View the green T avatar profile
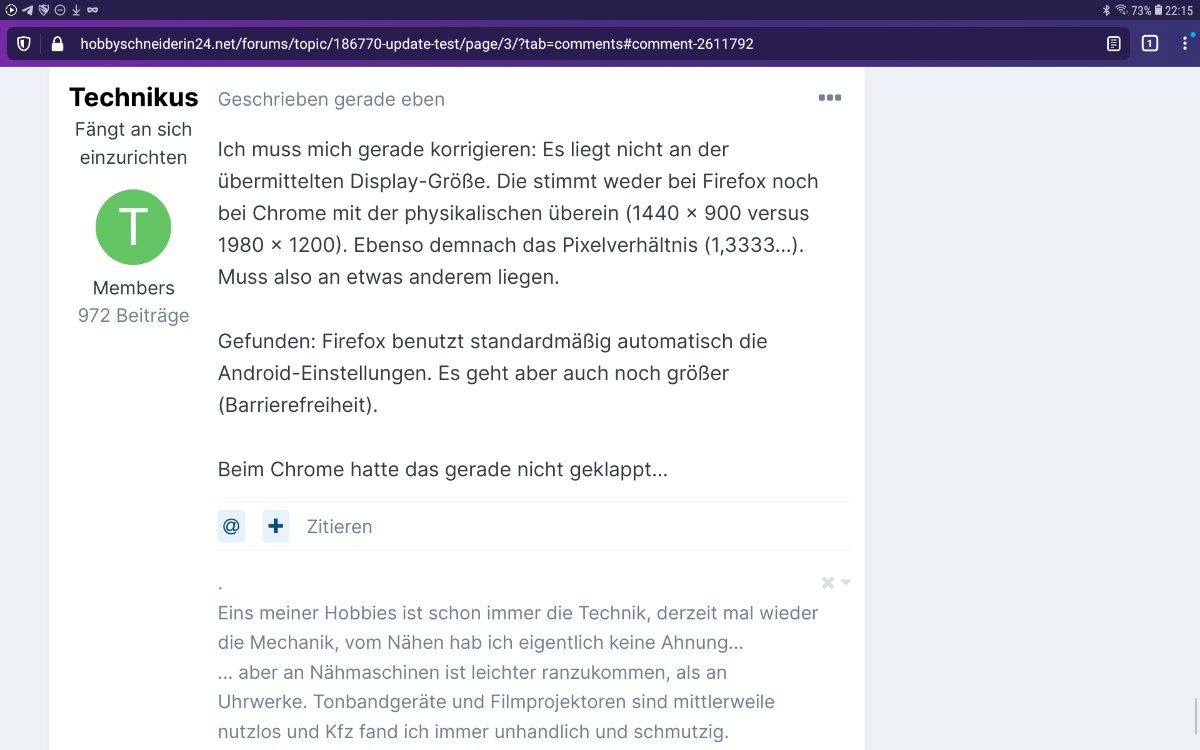The height and width of the screenshot is (750, 1200). pos(133,227)
